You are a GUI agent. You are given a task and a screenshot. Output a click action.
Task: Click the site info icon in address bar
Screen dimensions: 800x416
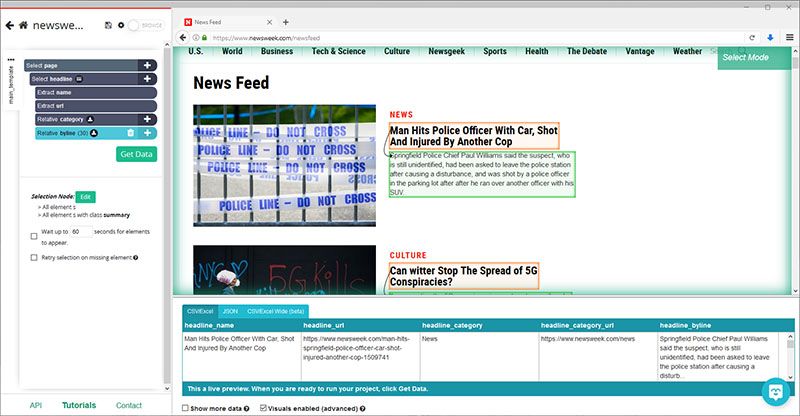click(x=196, y=38)
